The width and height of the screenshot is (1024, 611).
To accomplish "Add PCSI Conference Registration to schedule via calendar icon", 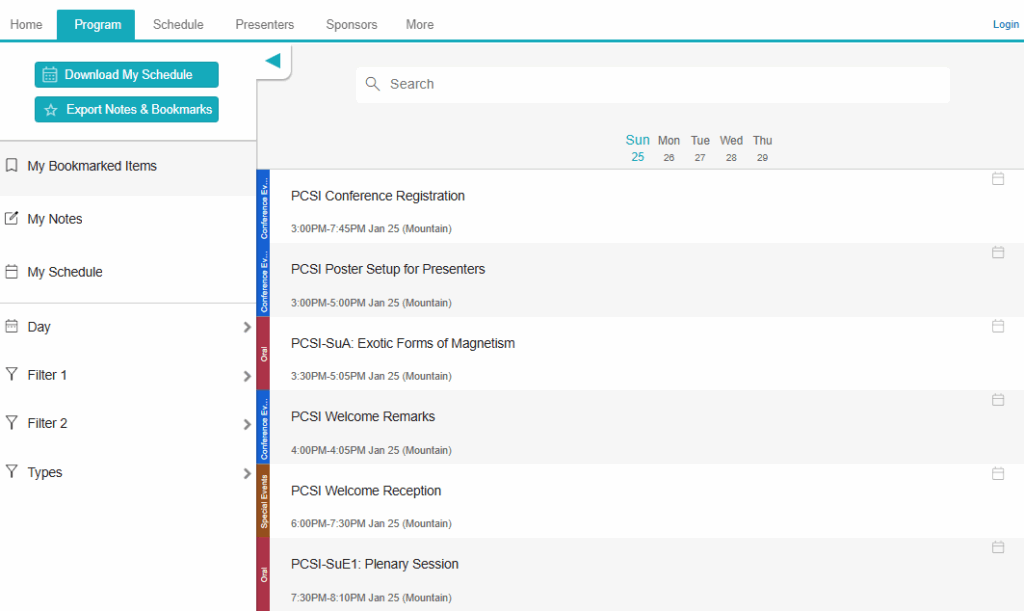I will (x=997, y=179).
